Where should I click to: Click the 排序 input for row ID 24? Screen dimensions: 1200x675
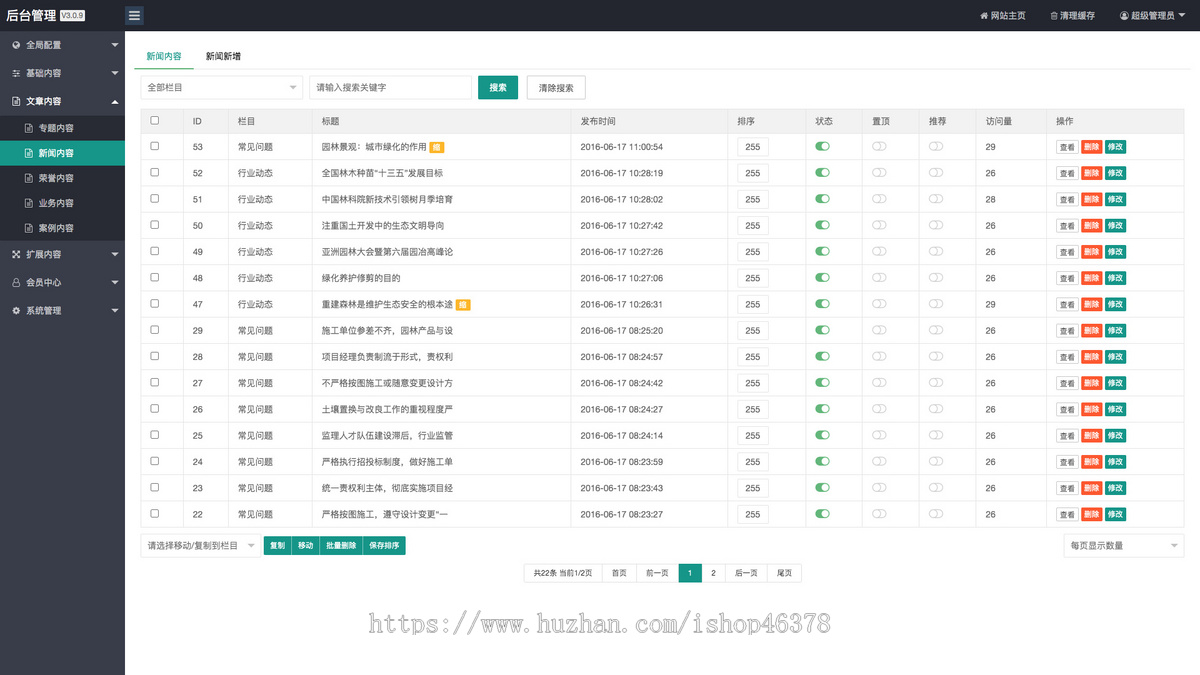pyautogui.click(x=753, y=462)
